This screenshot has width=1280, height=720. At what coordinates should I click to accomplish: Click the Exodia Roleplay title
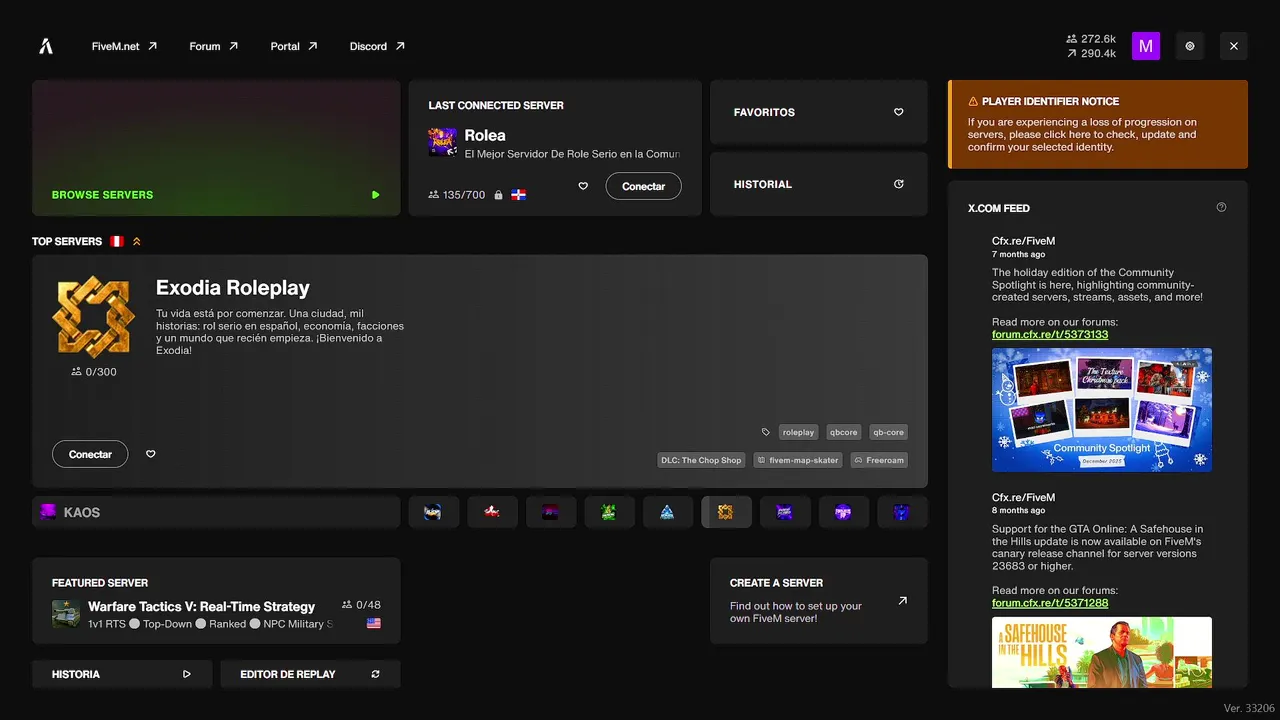coord(233,288)
